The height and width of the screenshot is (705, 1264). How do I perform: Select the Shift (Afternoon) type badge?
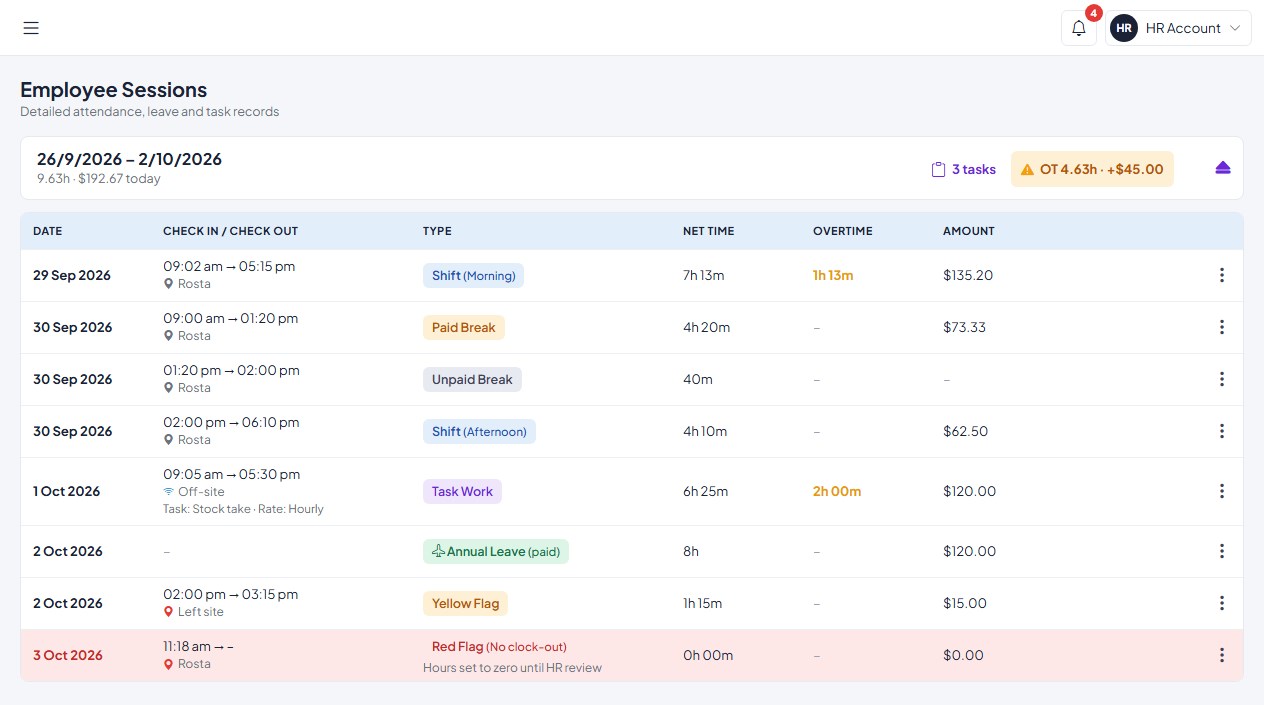479,431
